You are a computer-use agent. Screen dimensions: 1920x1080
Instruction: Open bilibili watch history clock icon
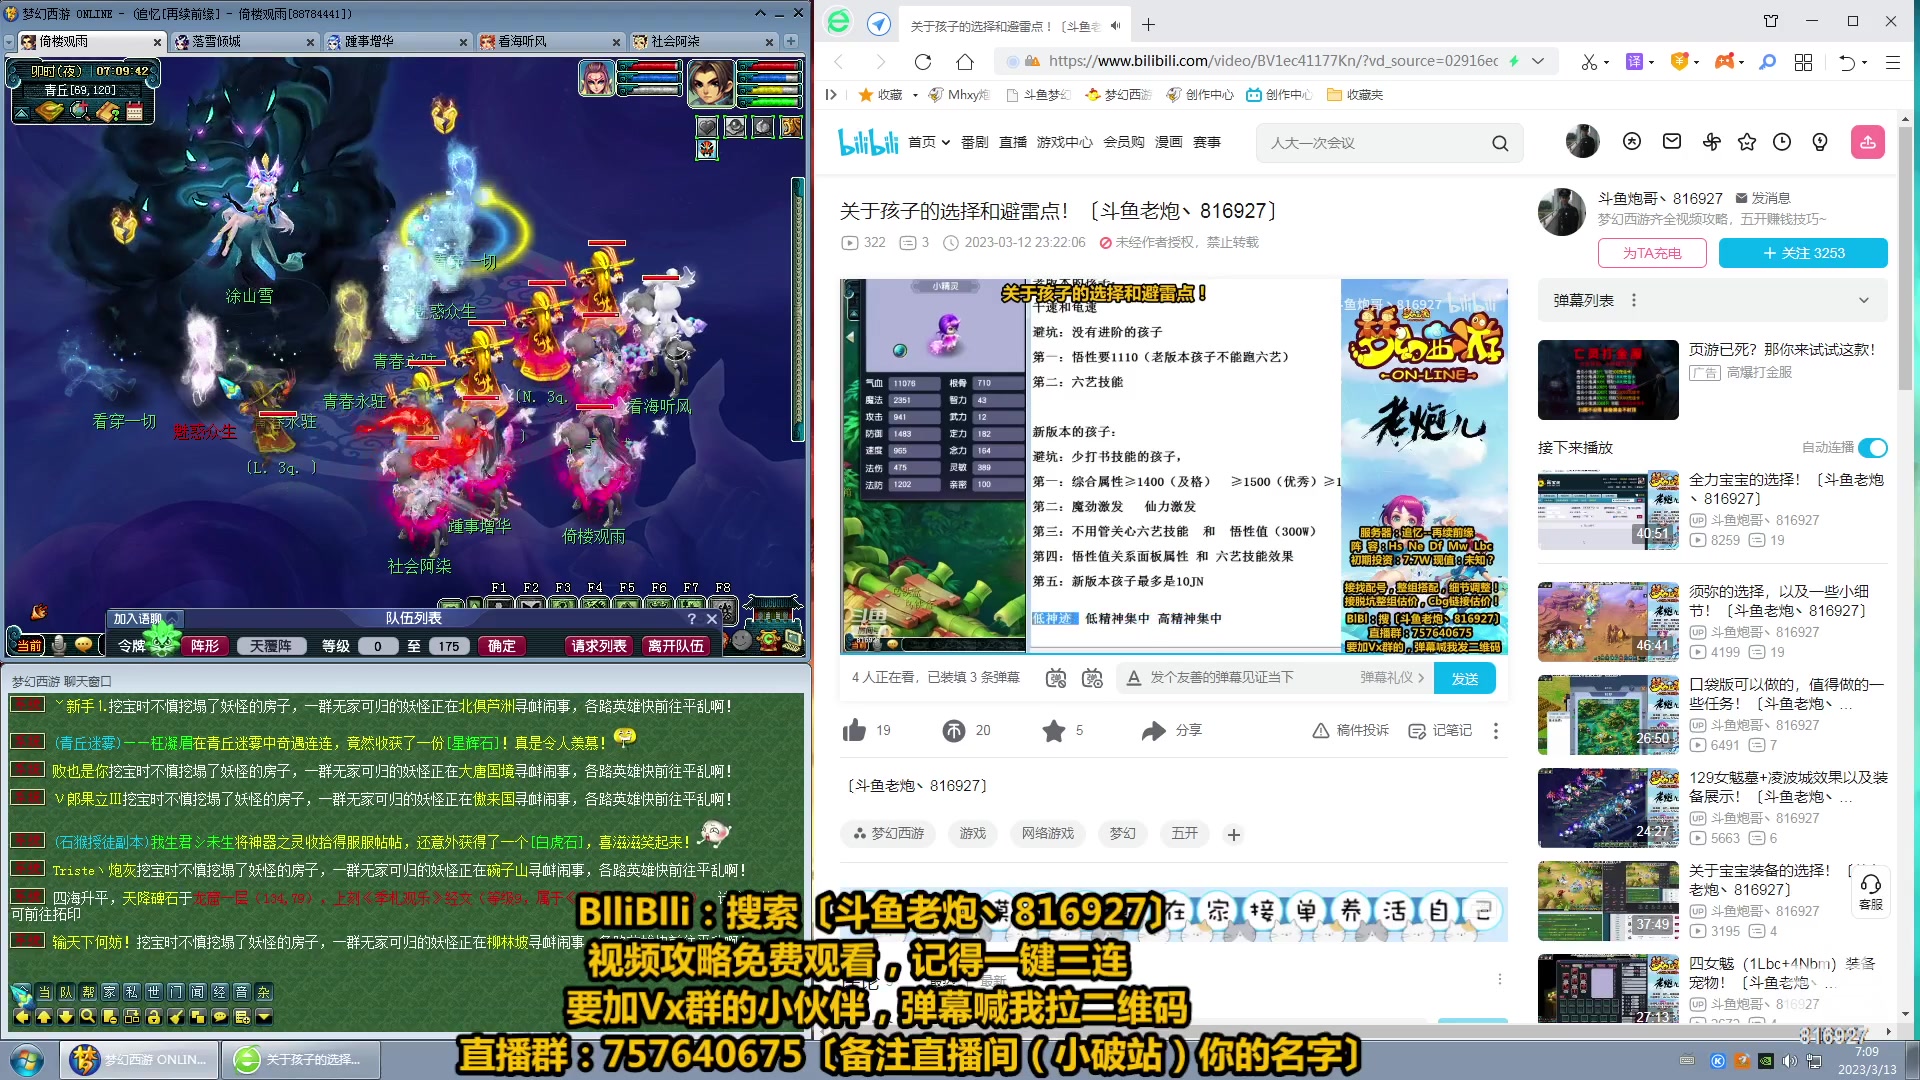pyautogui.click(x=1782, y=142)
